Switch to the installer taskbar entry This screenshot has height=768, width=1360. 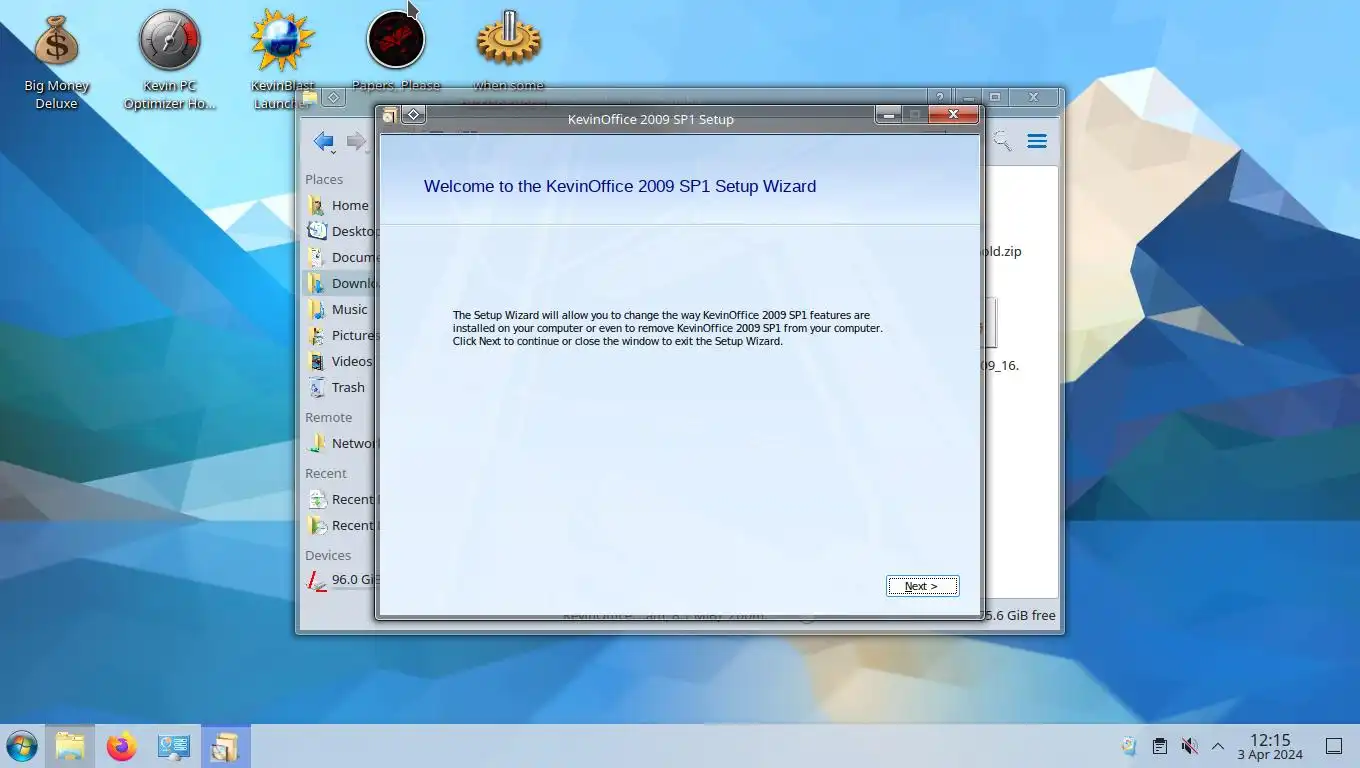pos(225,746)
